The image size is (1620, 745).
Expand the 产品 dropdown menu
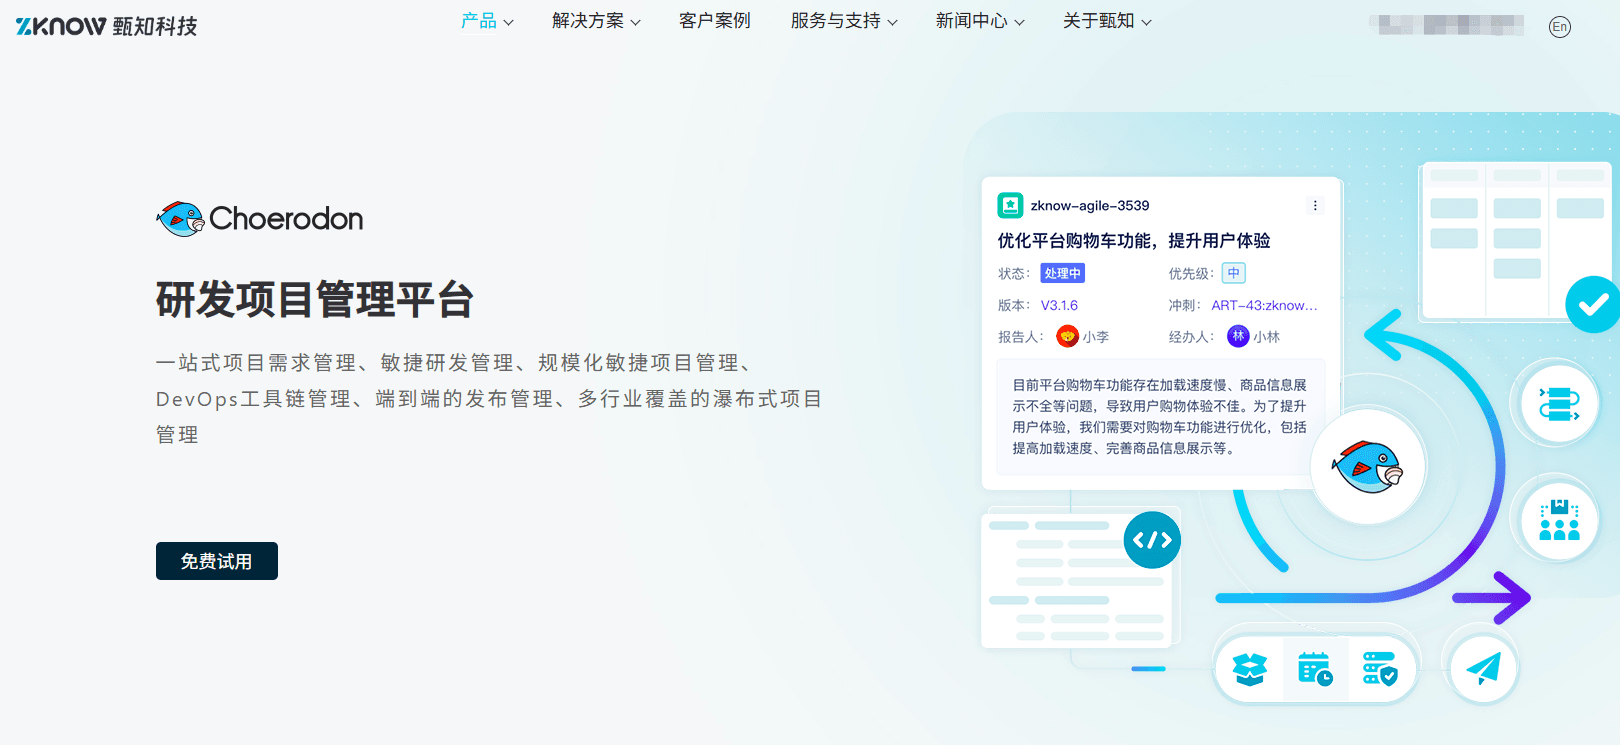tap(487, 21)
